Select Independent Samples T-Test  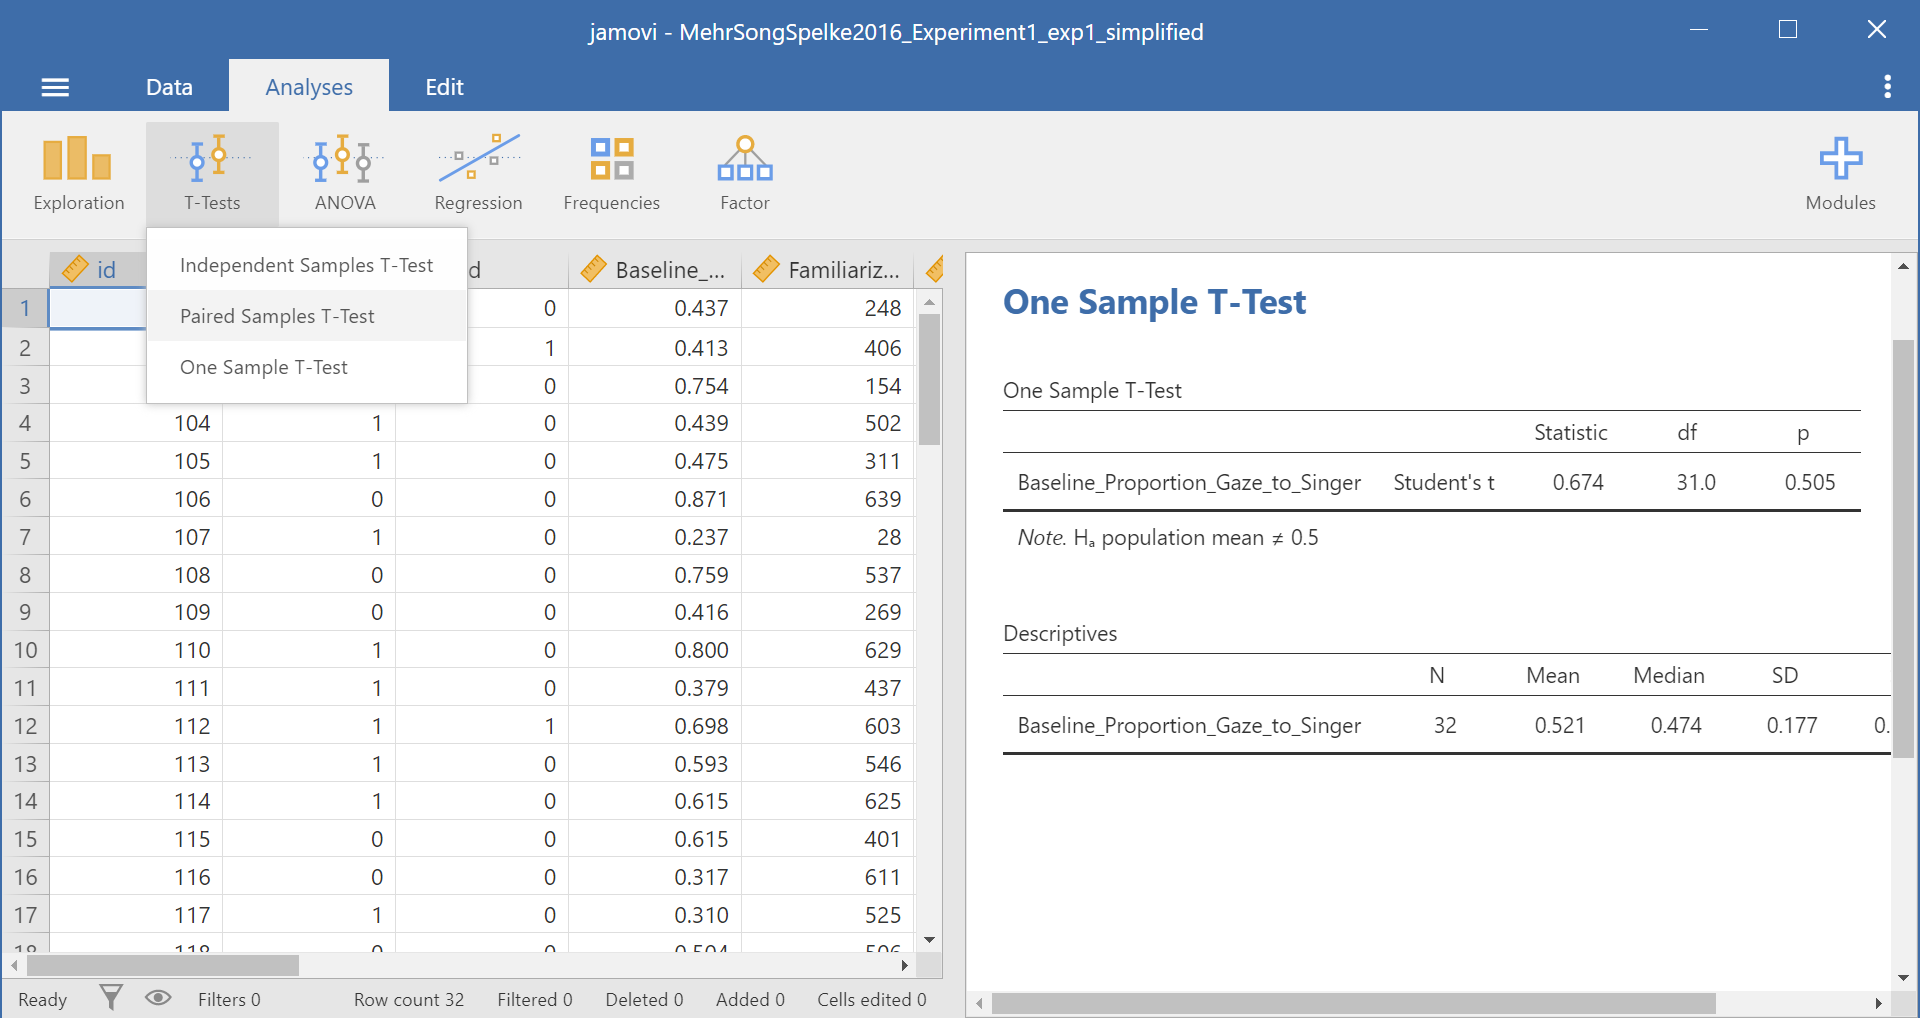[306, 265]
